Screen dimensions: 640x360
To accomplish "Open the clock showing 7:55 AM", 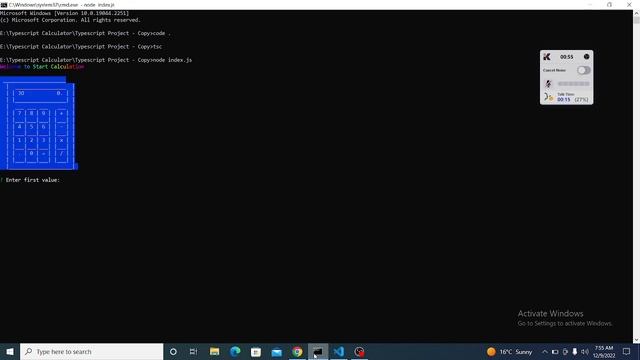I will click(604, 351).
